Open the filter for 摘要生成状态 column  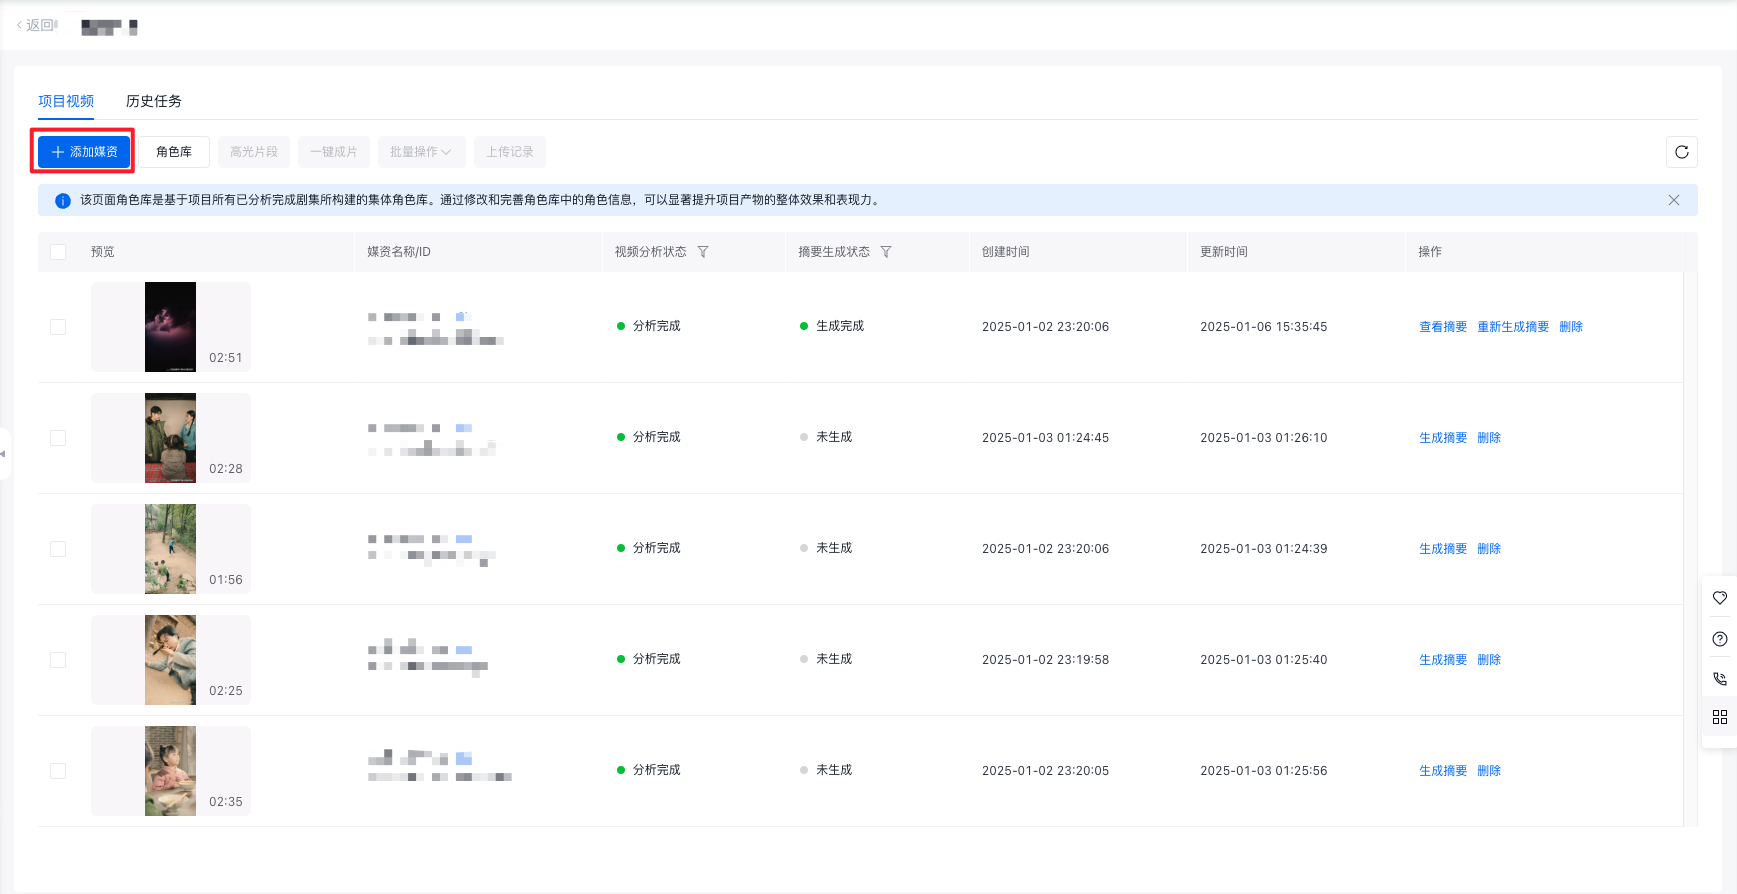(x=886, y=252)
